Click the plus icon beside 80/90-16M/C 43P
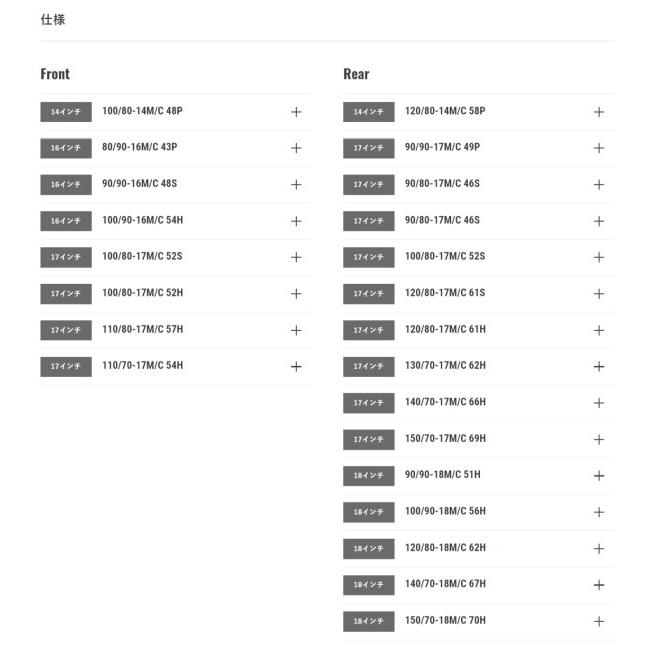 click(296, 148)
